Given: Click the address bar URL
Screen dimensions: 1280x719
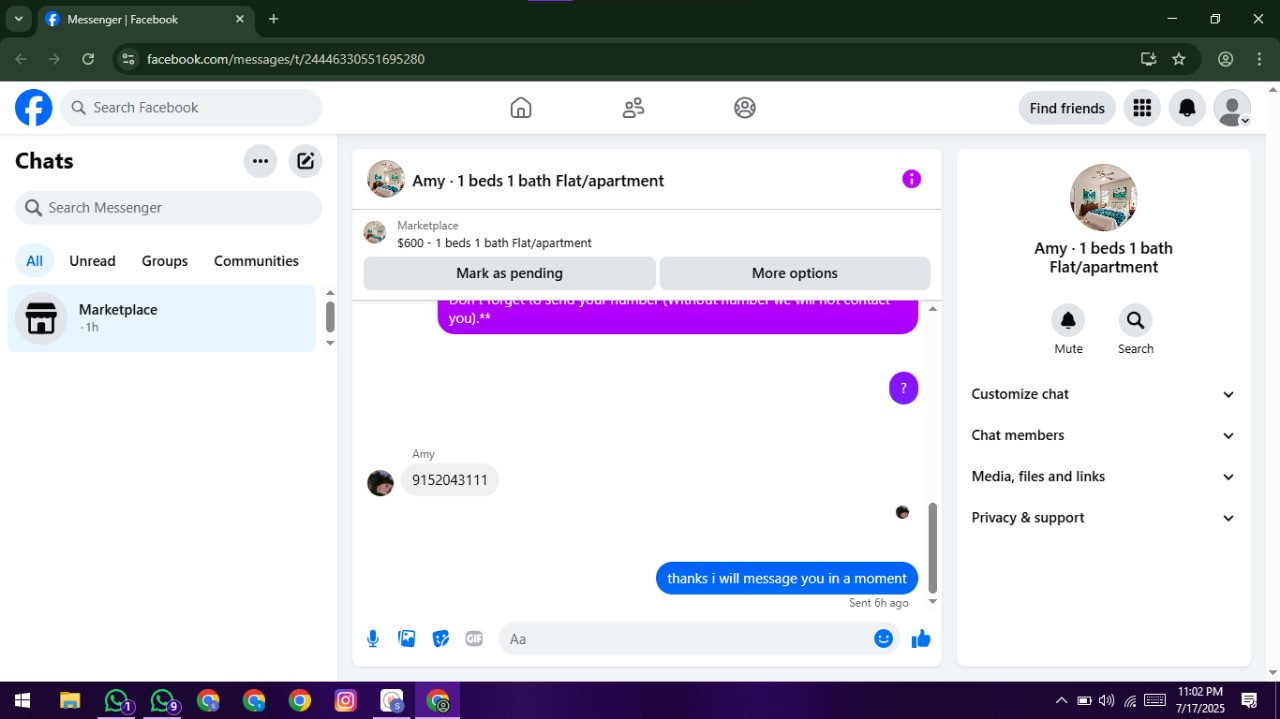Looking at the screenshot, I should tap(286, 59).
